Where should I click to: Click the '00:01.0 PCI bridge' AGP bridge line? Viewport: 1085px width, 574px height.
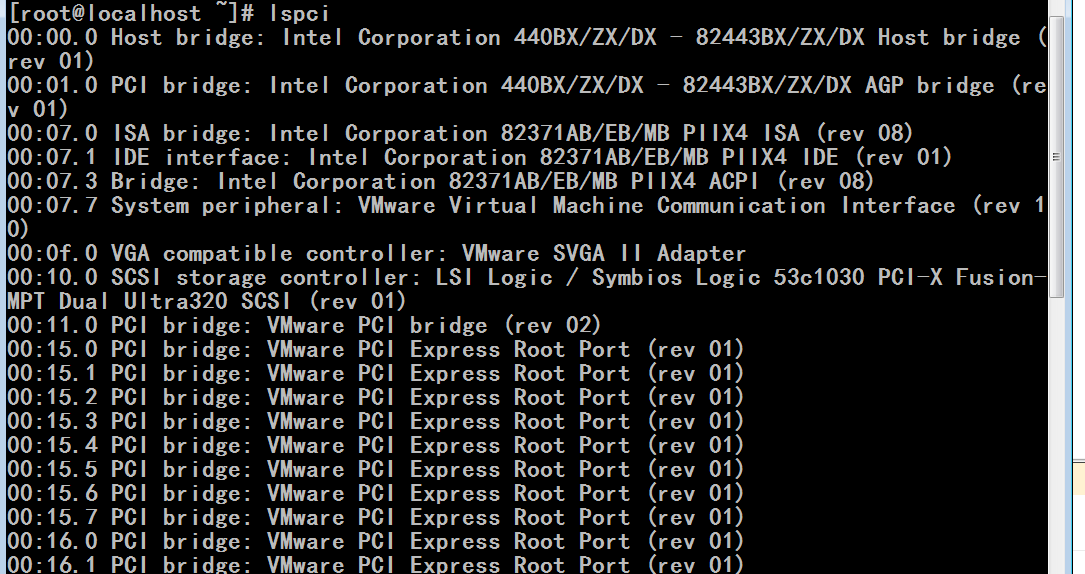click(x=526, y=86)
